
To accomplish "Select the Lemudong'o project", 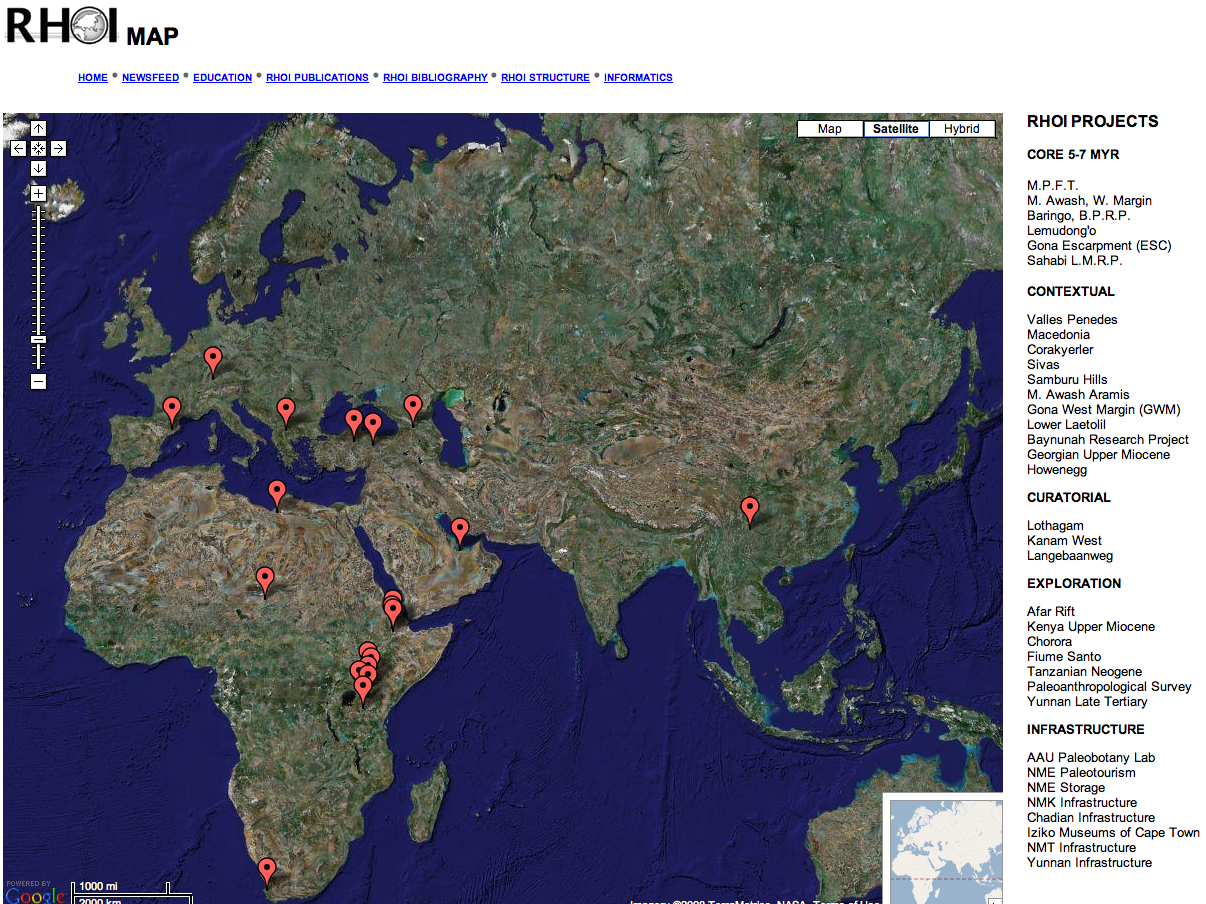I will click(x=1061, y=231).
